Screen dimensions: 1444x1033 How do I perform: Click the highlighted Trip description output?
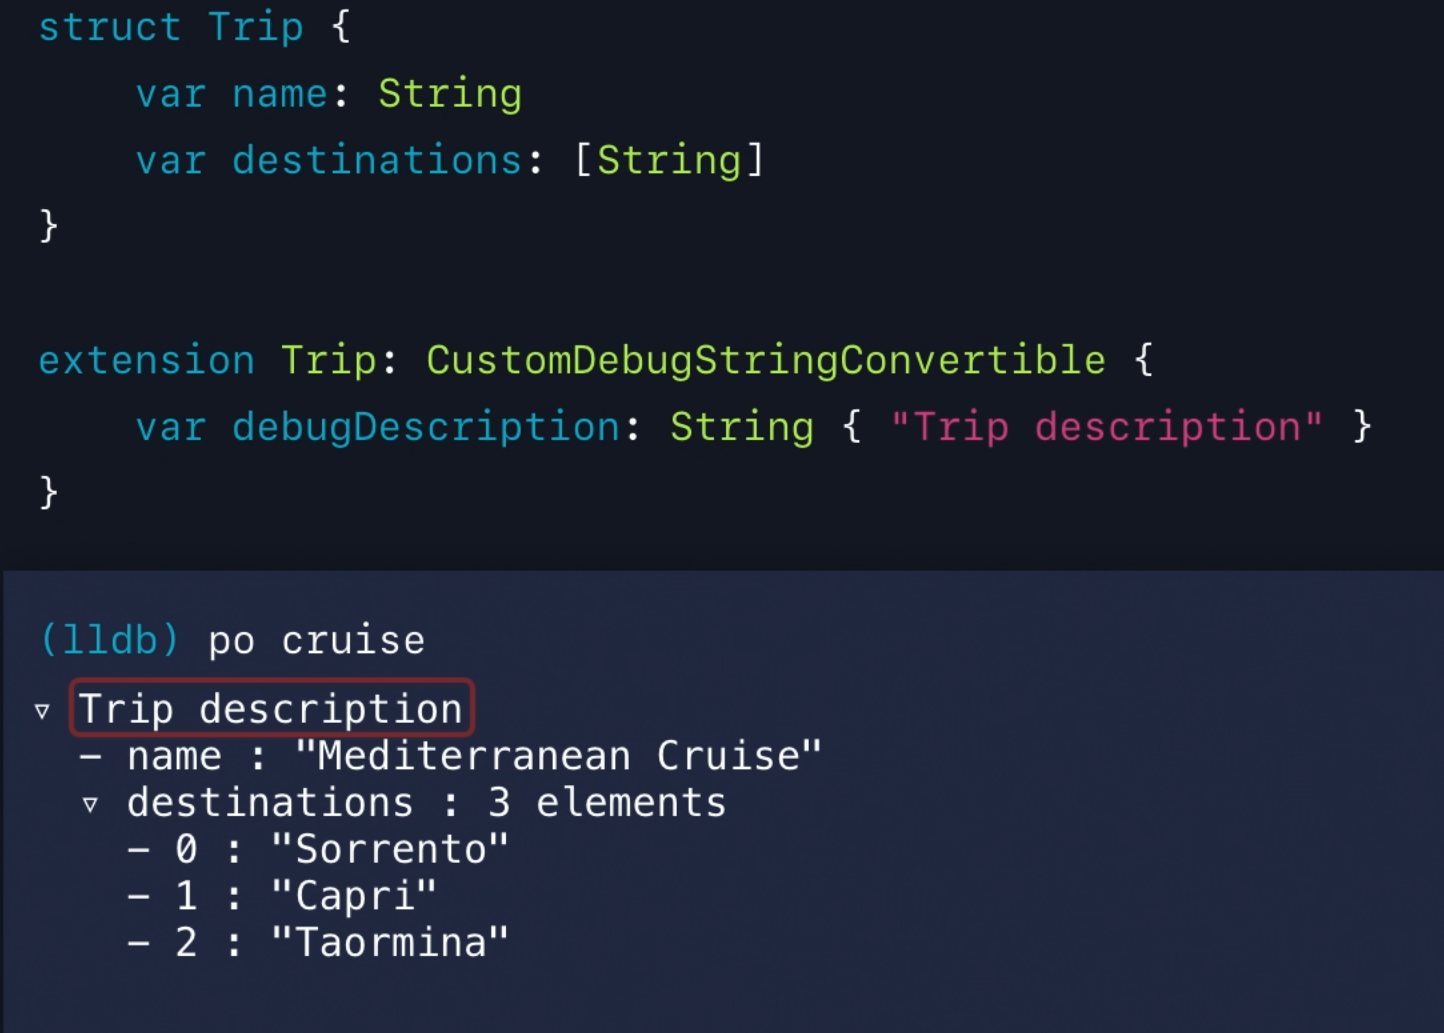271,708
